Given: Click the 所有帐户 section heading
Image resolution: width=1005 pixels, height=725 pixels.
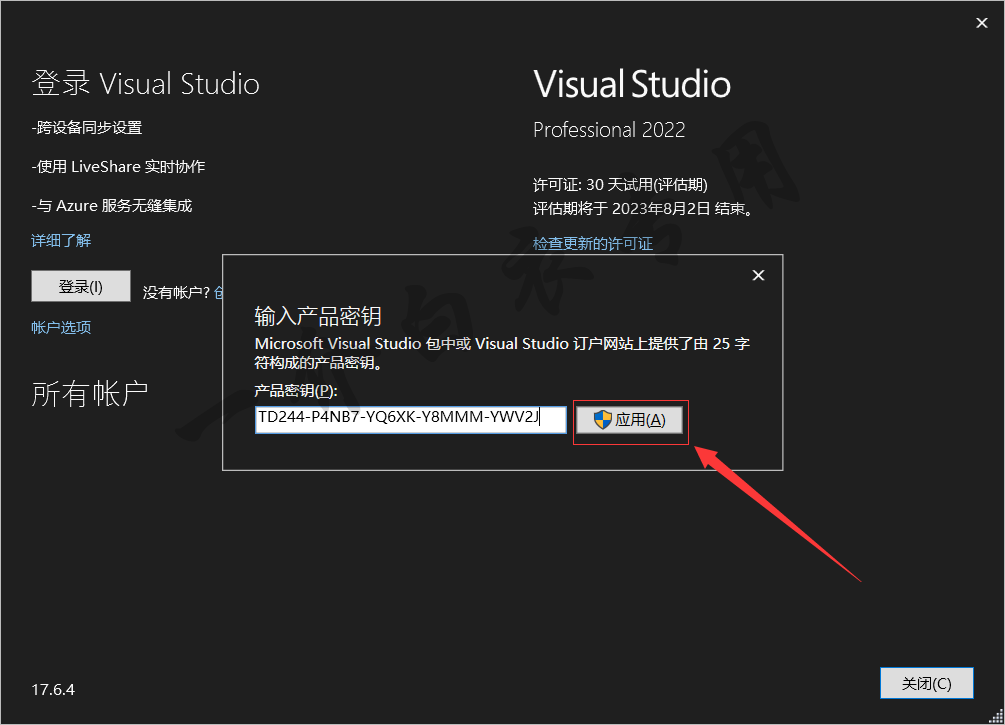Looking at the screenshot, I should (x=90, y=394).
